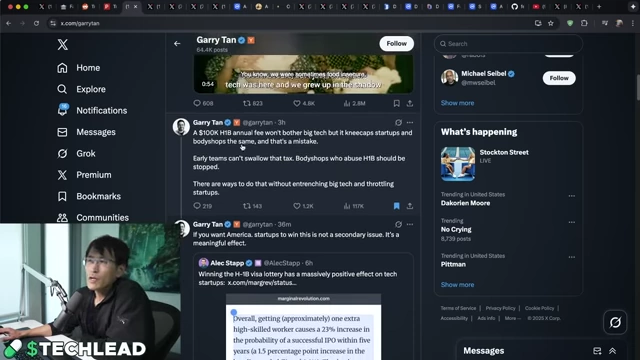Go back with the profile back arrow

pos(177,44)
